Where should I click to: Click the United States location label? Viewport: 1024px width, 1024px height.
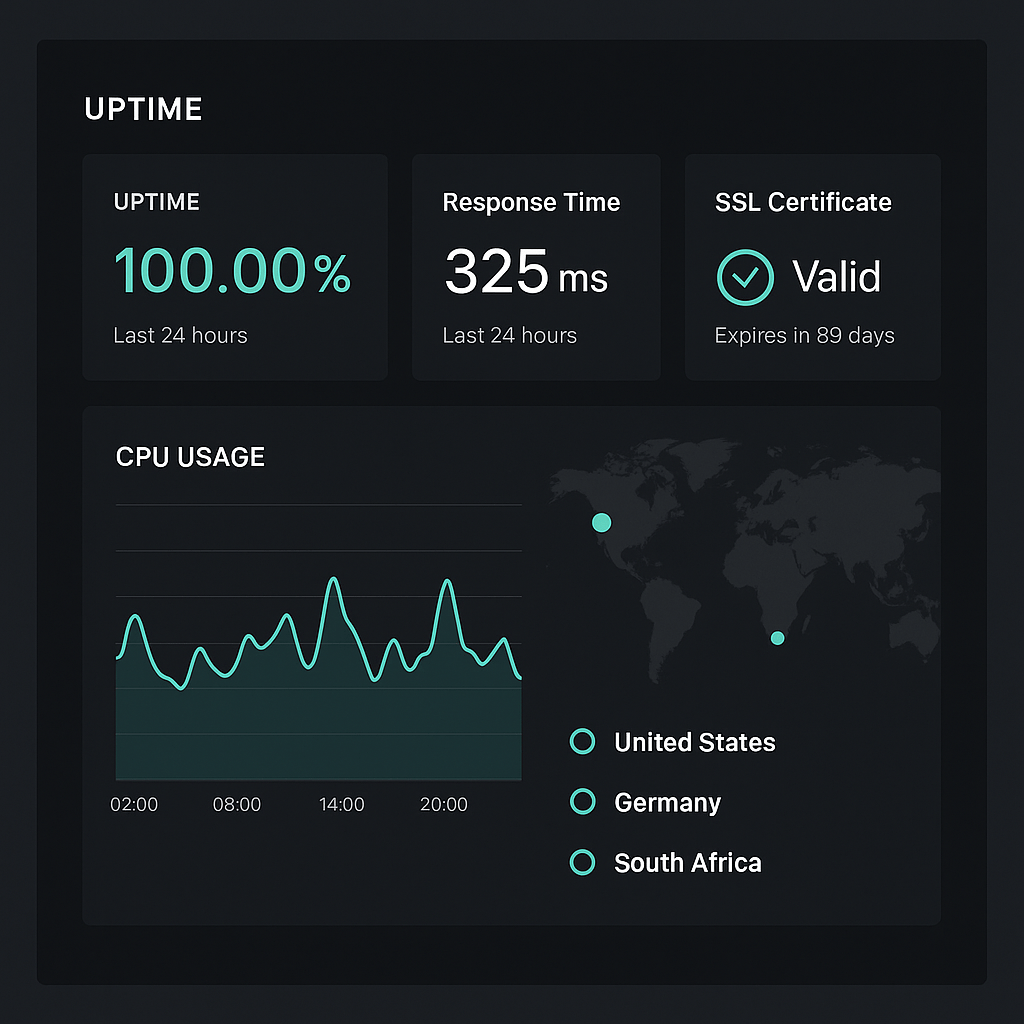pos(695,743)
